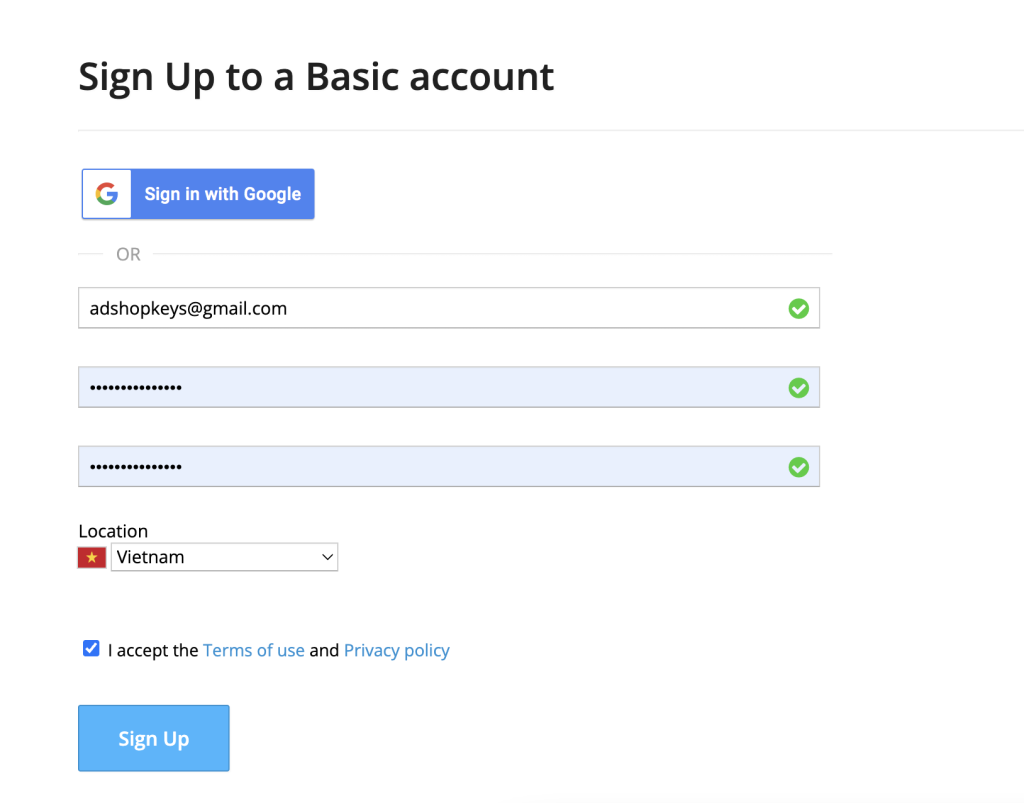Image resolution: width=1024 pixels, height=803 pixels.
Task: Open the Terms of use link
Action: 253,650
